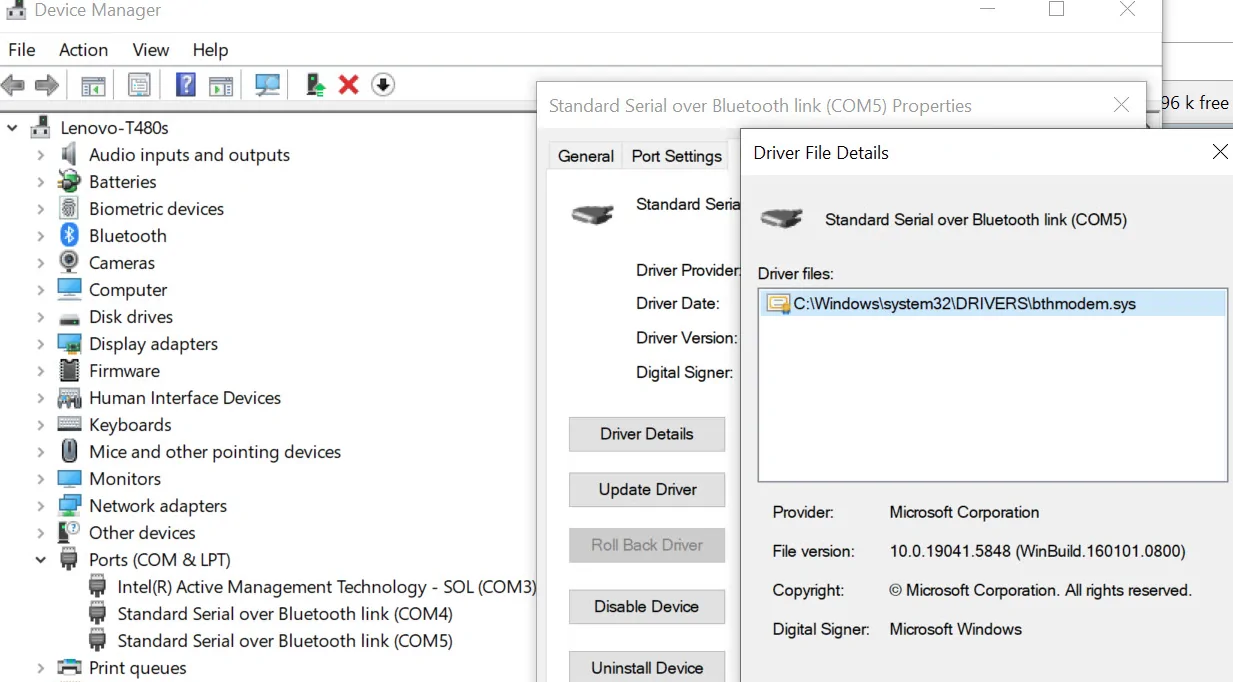The height and width of the screenshot is (682, 1233).
Task: Switch to the Port Settings tab
Action: click(x=676, y=156)
